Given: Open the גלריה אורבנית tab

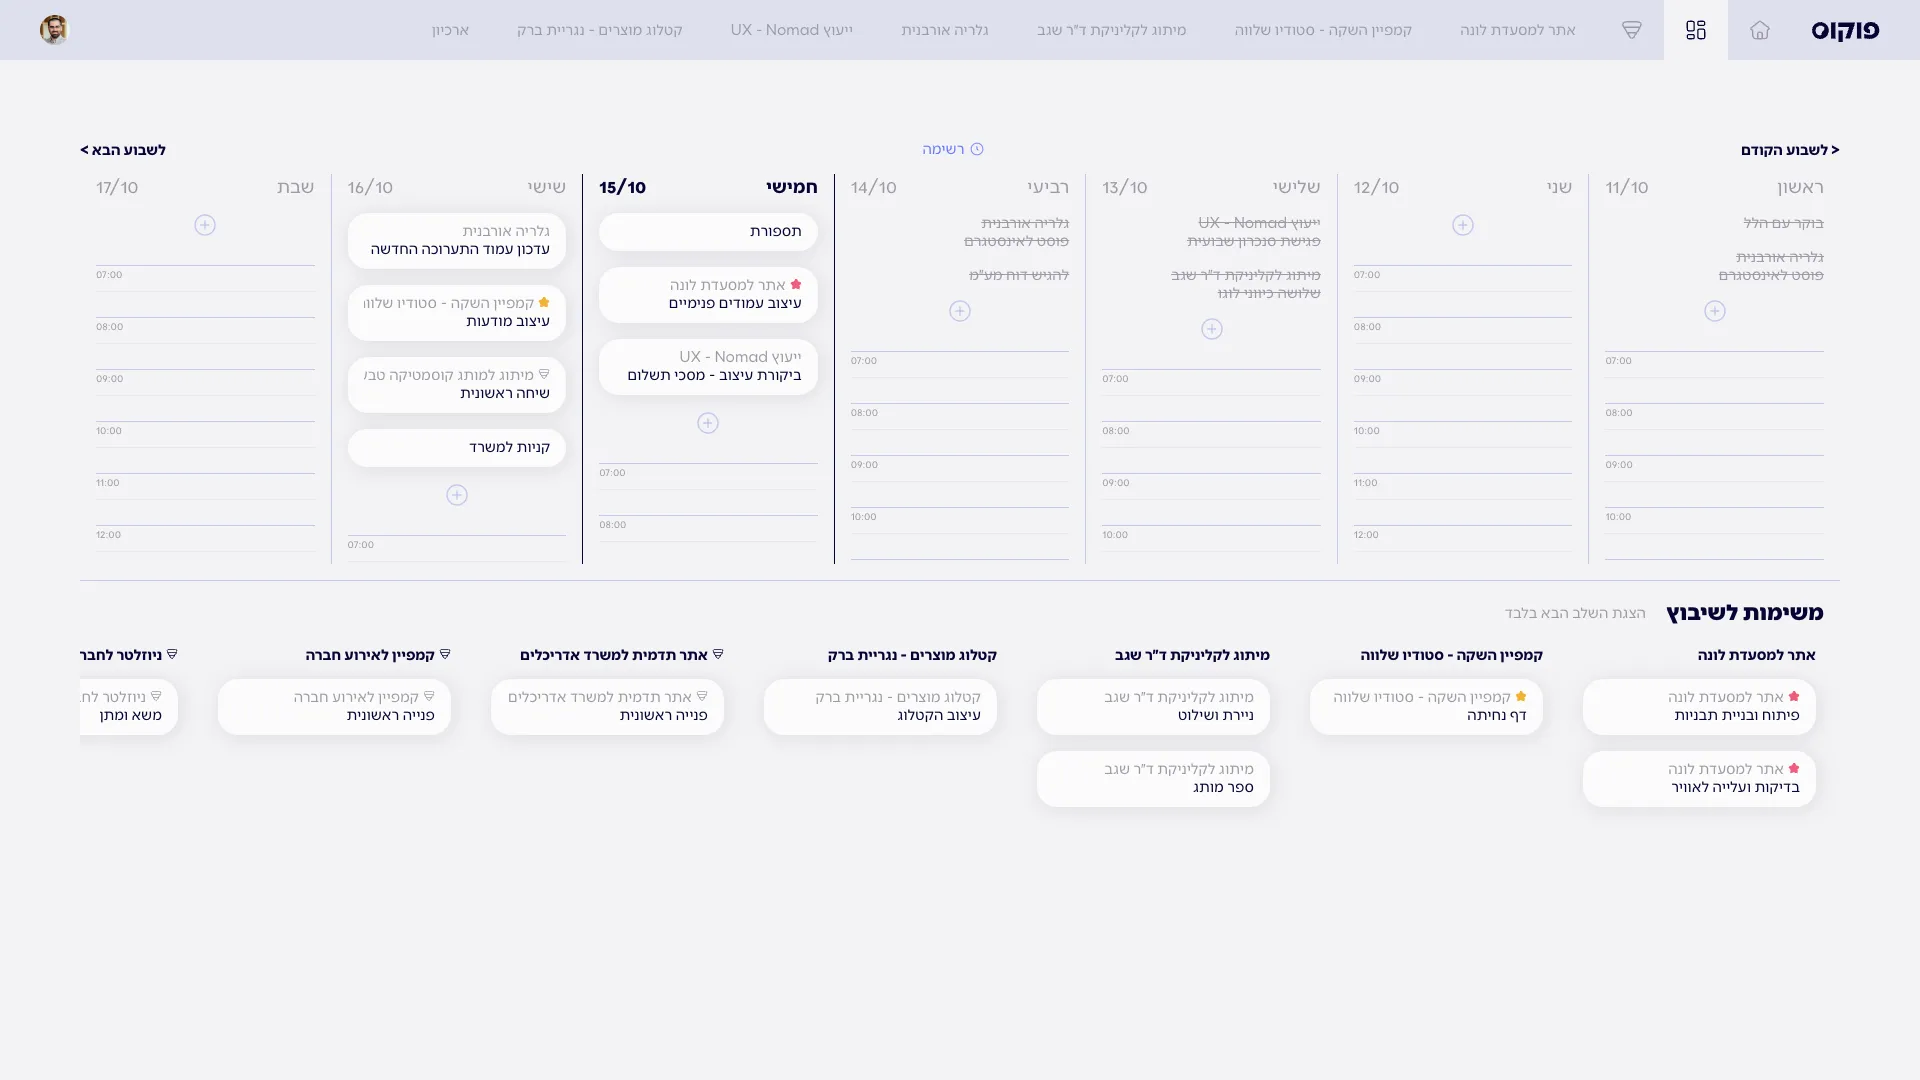Looking at the screenshot, I should pos(945,30).
